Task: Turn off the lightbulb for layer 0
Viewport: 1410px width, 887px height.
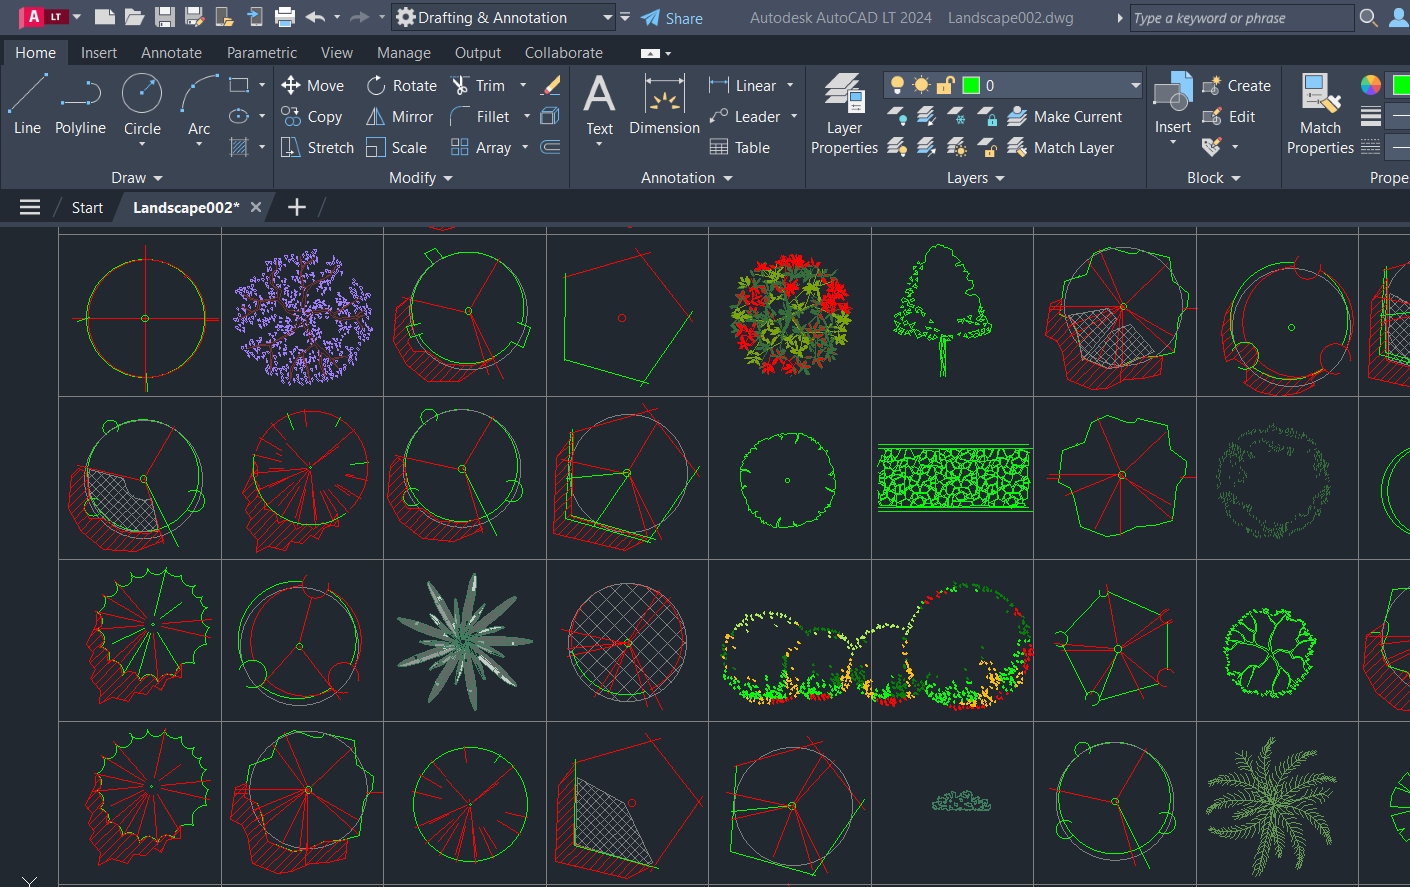Action: (x=898, y=85)
